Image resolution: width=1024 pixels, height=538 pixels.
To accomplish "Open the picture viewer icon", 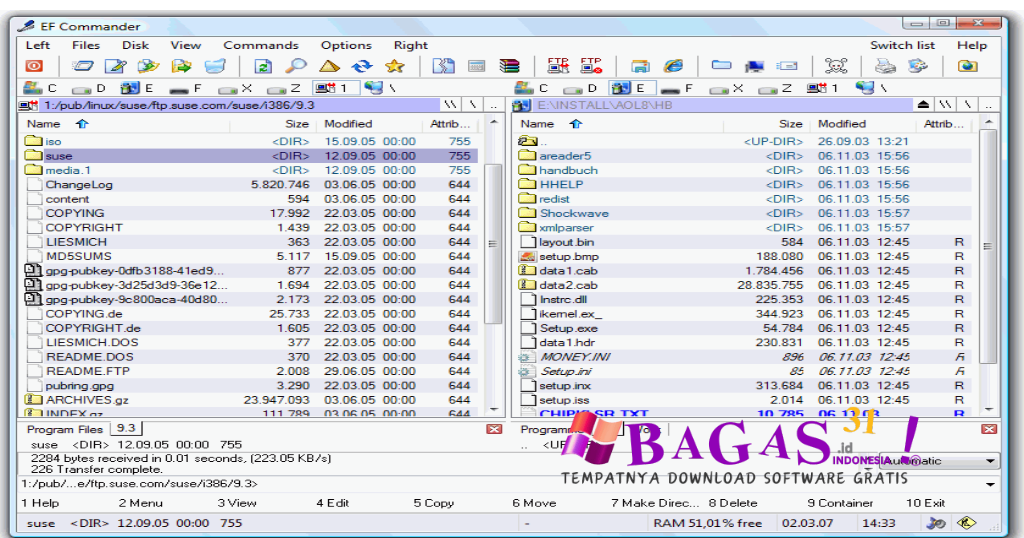I will tap(640, 66).
